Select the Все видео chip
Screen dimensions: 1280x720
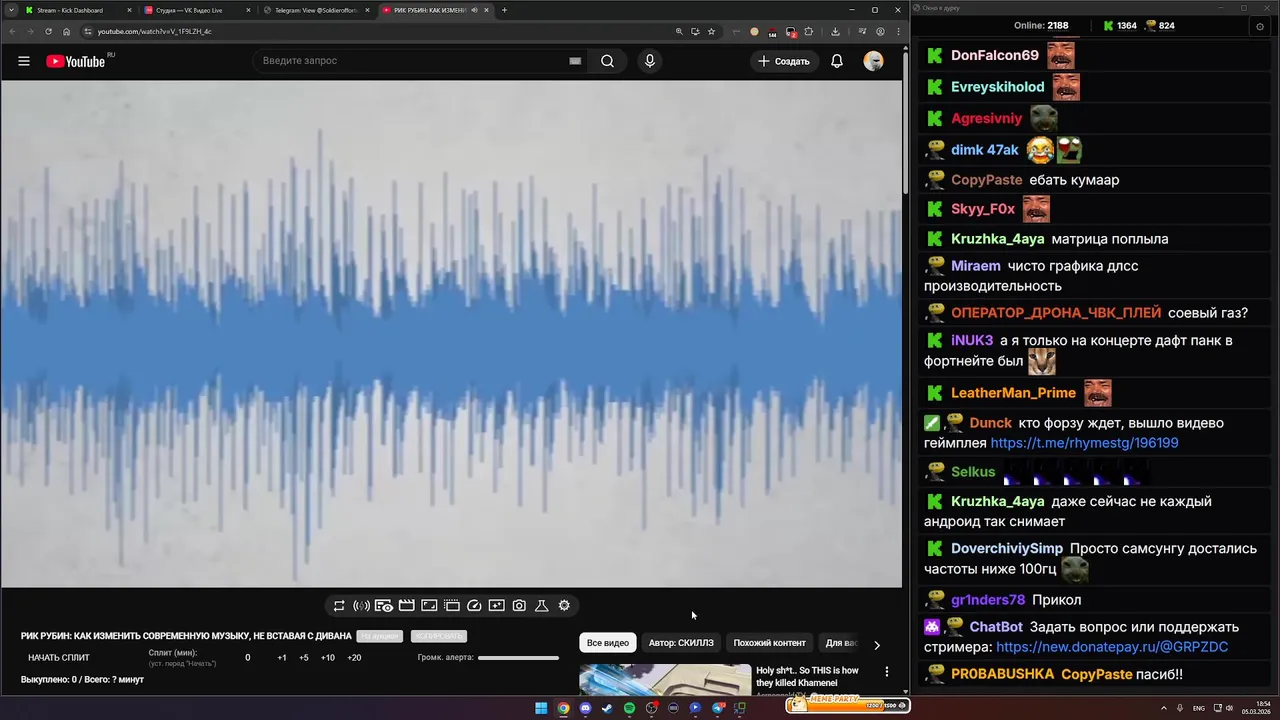point(608,643)
